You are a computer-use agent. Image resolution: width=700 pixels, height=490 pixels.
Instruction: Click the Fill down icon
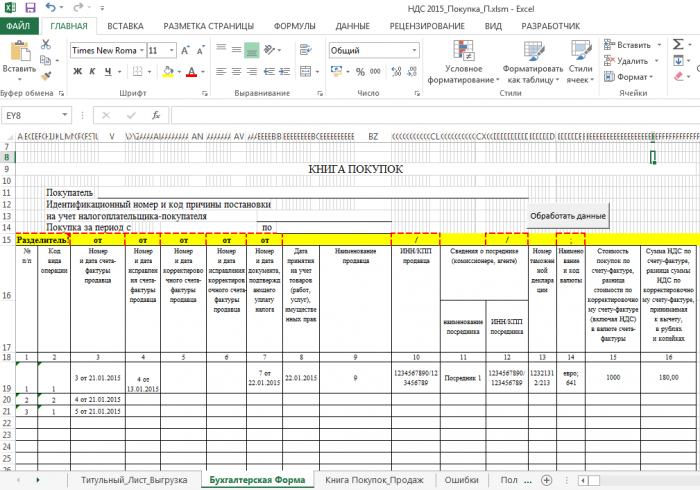(x=678, y=60)
